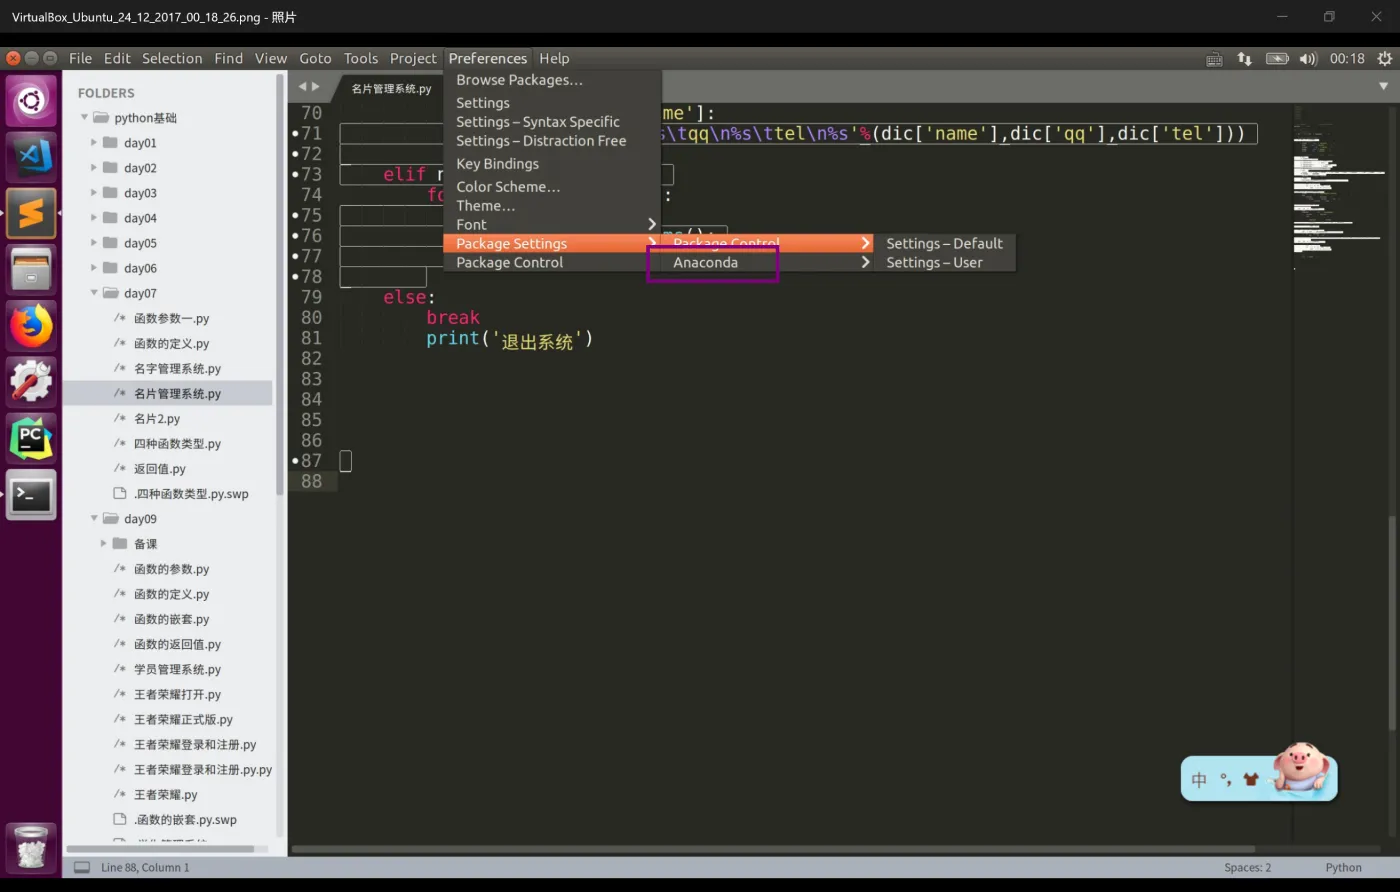The height and width of the screenshot is (892, 1400).
Task: Open Settings – Default
Action: 944,243
